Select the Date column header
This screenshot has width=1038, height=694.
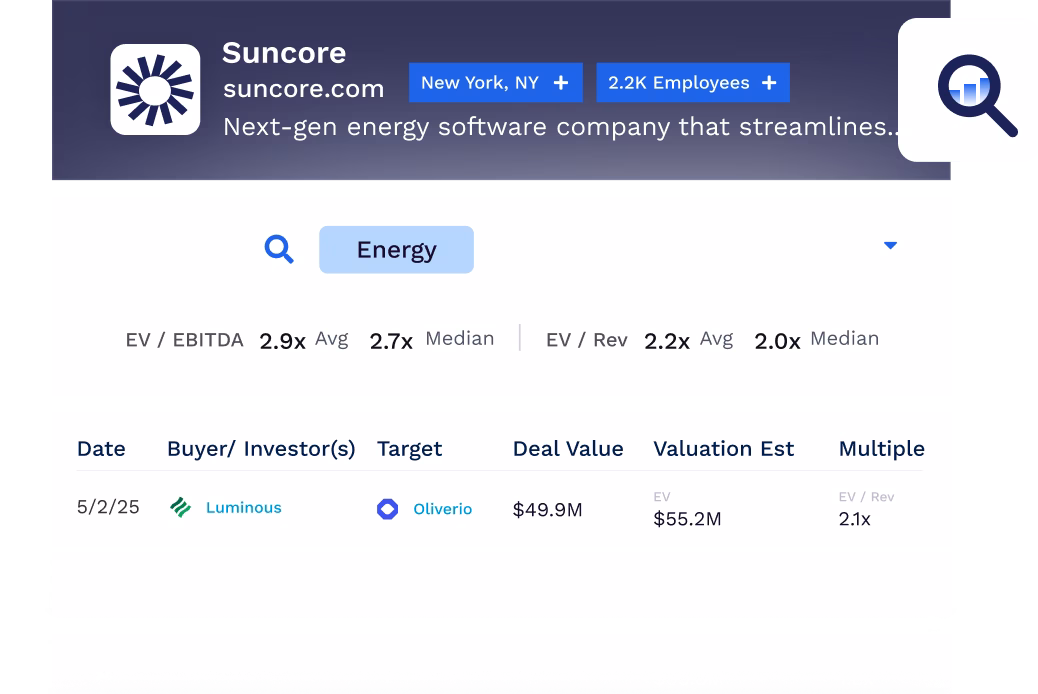click(101, 448)
